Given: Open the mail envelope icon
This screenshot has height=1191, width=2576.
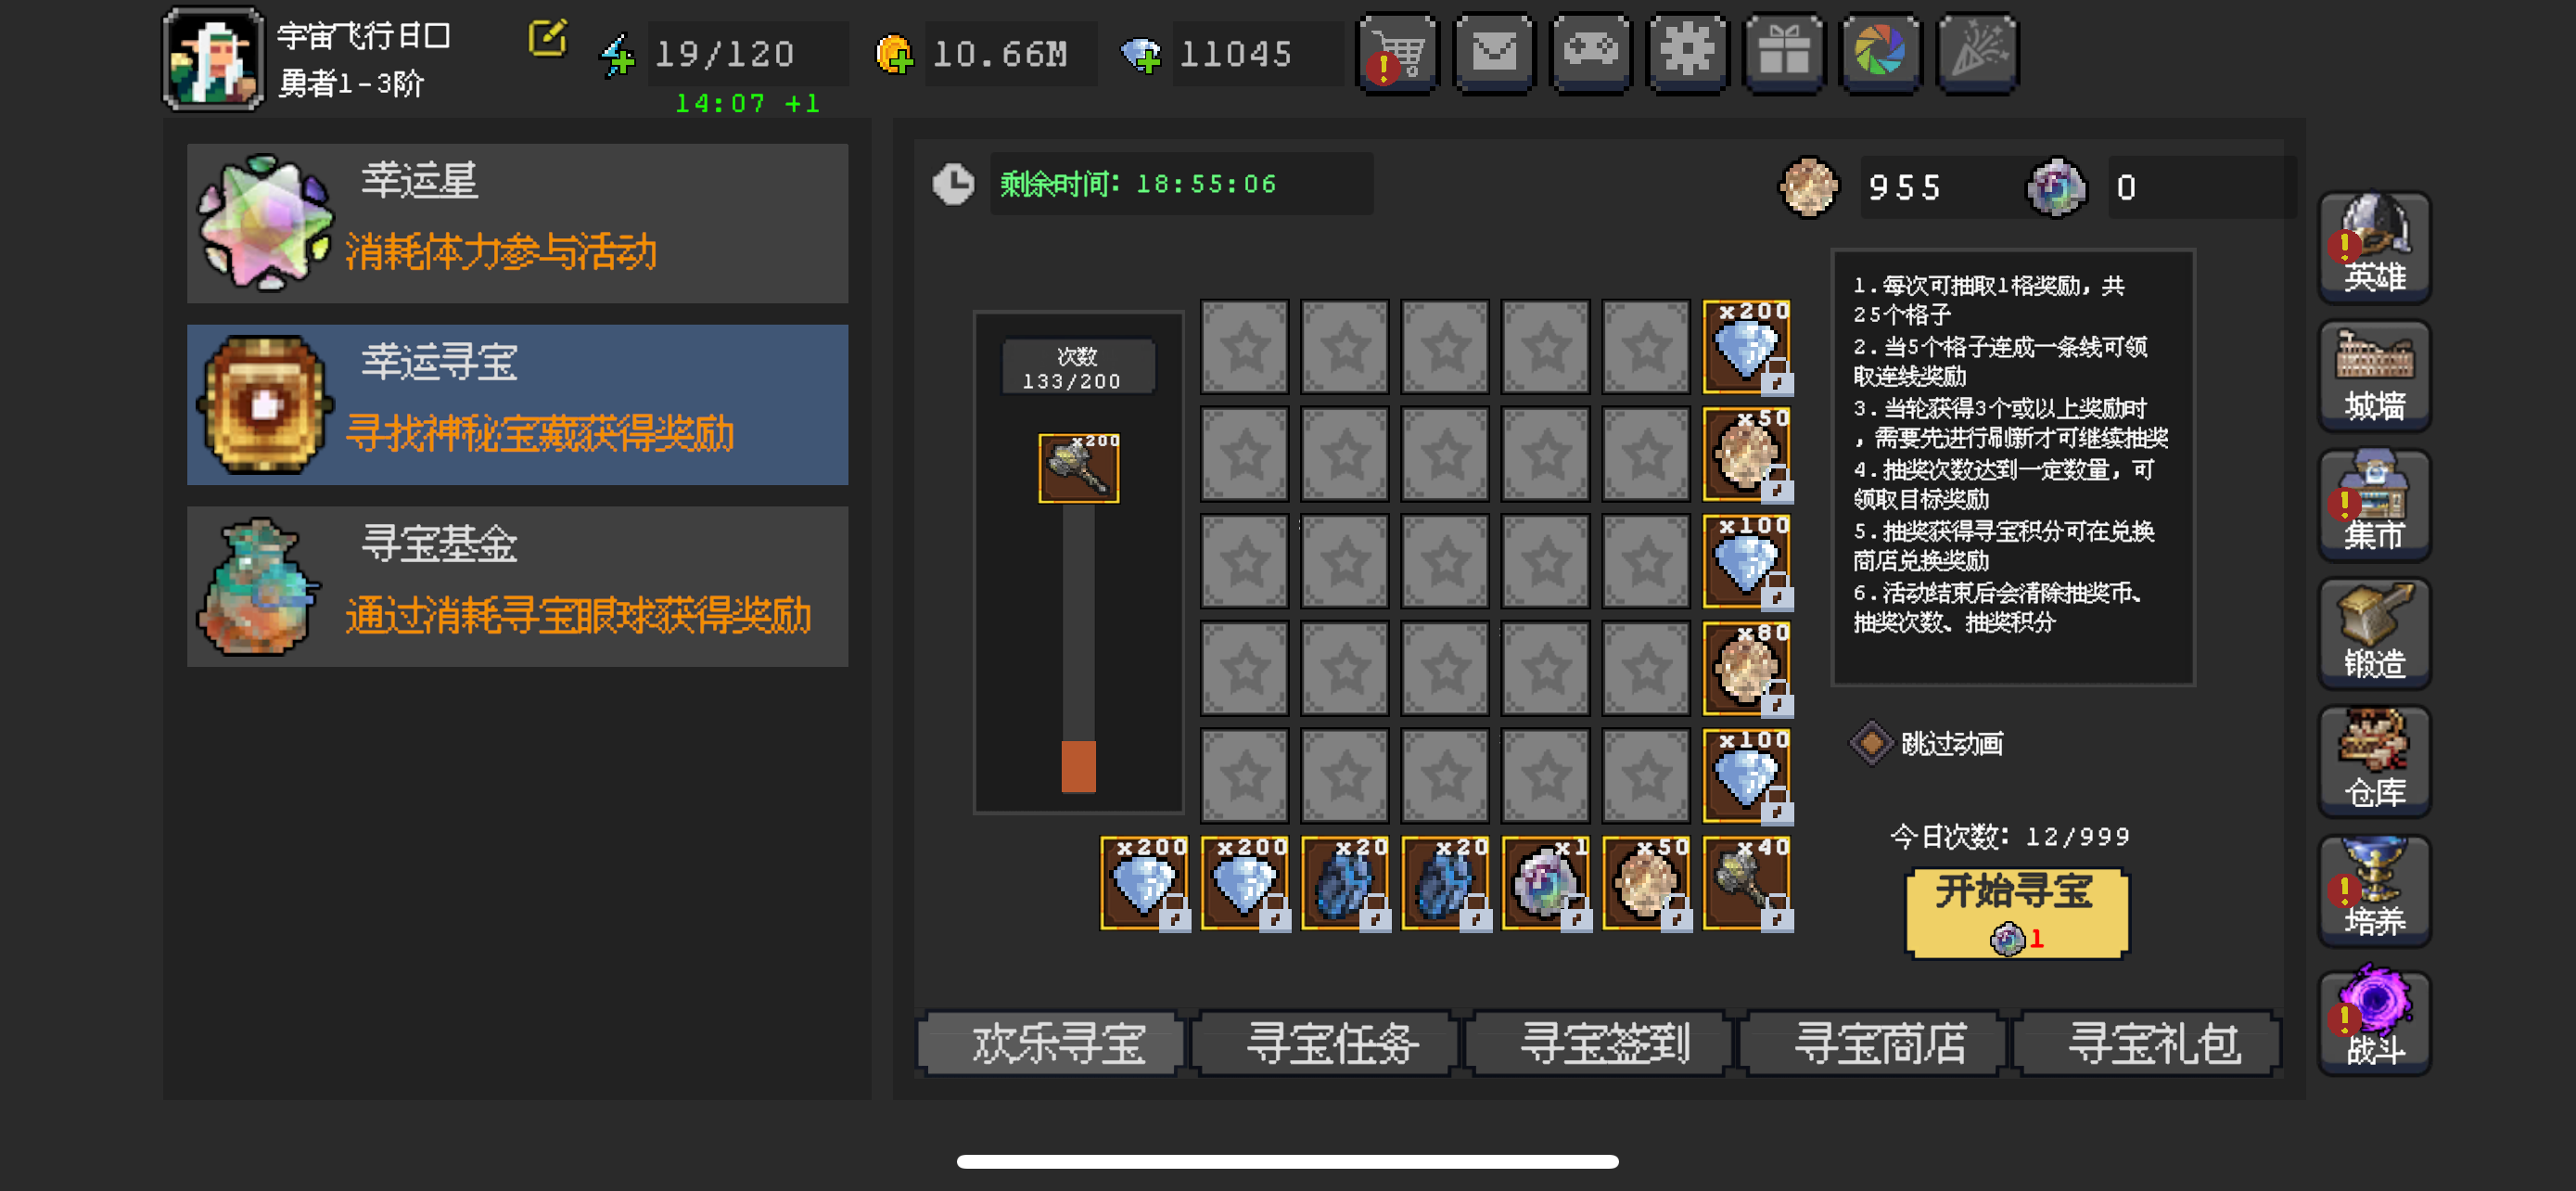Looking at the screenshot, I should click(x=1494, y=53).
